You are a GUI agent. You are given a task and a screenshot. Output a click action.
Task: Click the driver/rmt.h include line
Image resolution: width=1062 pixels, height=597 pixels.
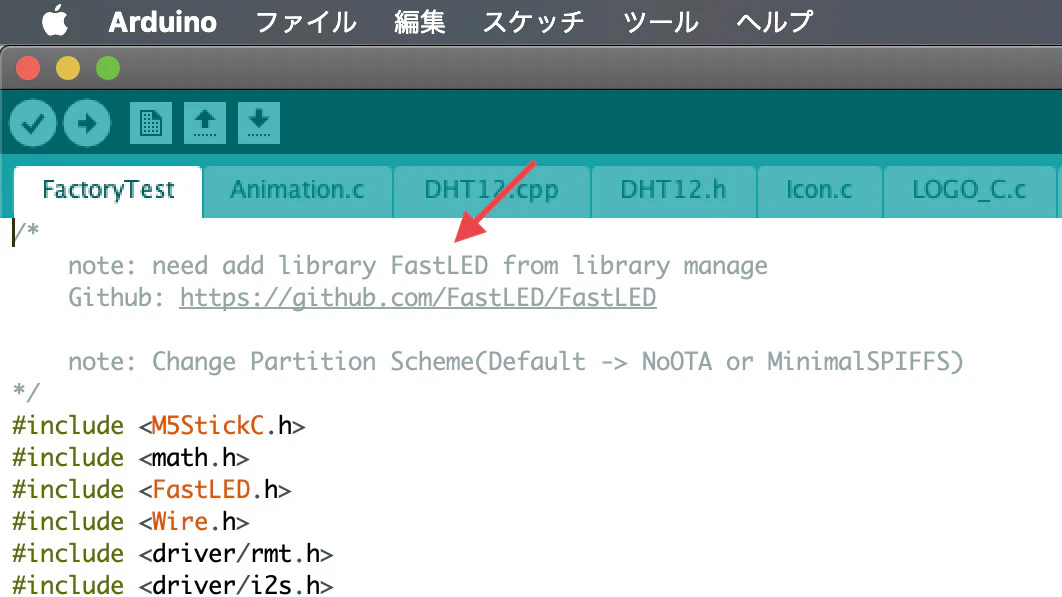[x=173, y=553]
